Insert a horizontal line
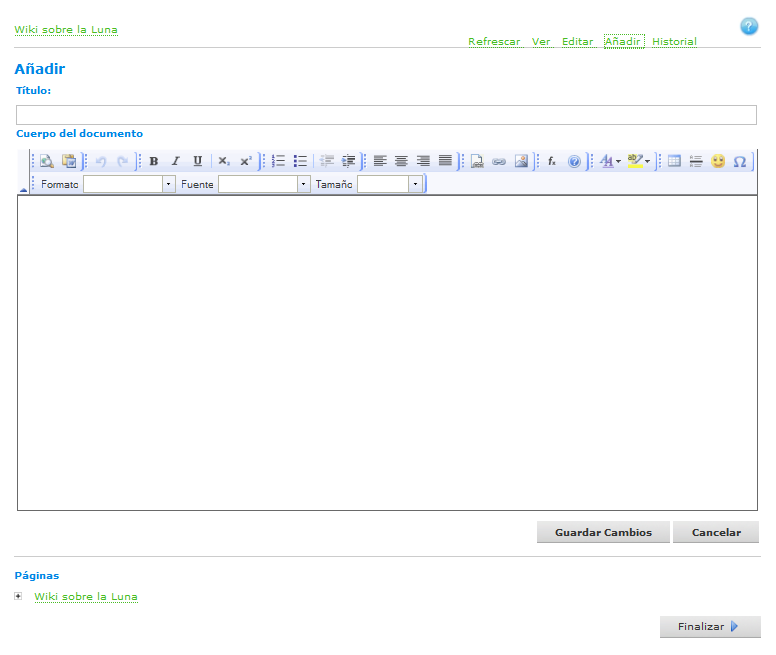This screenshot has height=655, width=776. pos(696,161)
